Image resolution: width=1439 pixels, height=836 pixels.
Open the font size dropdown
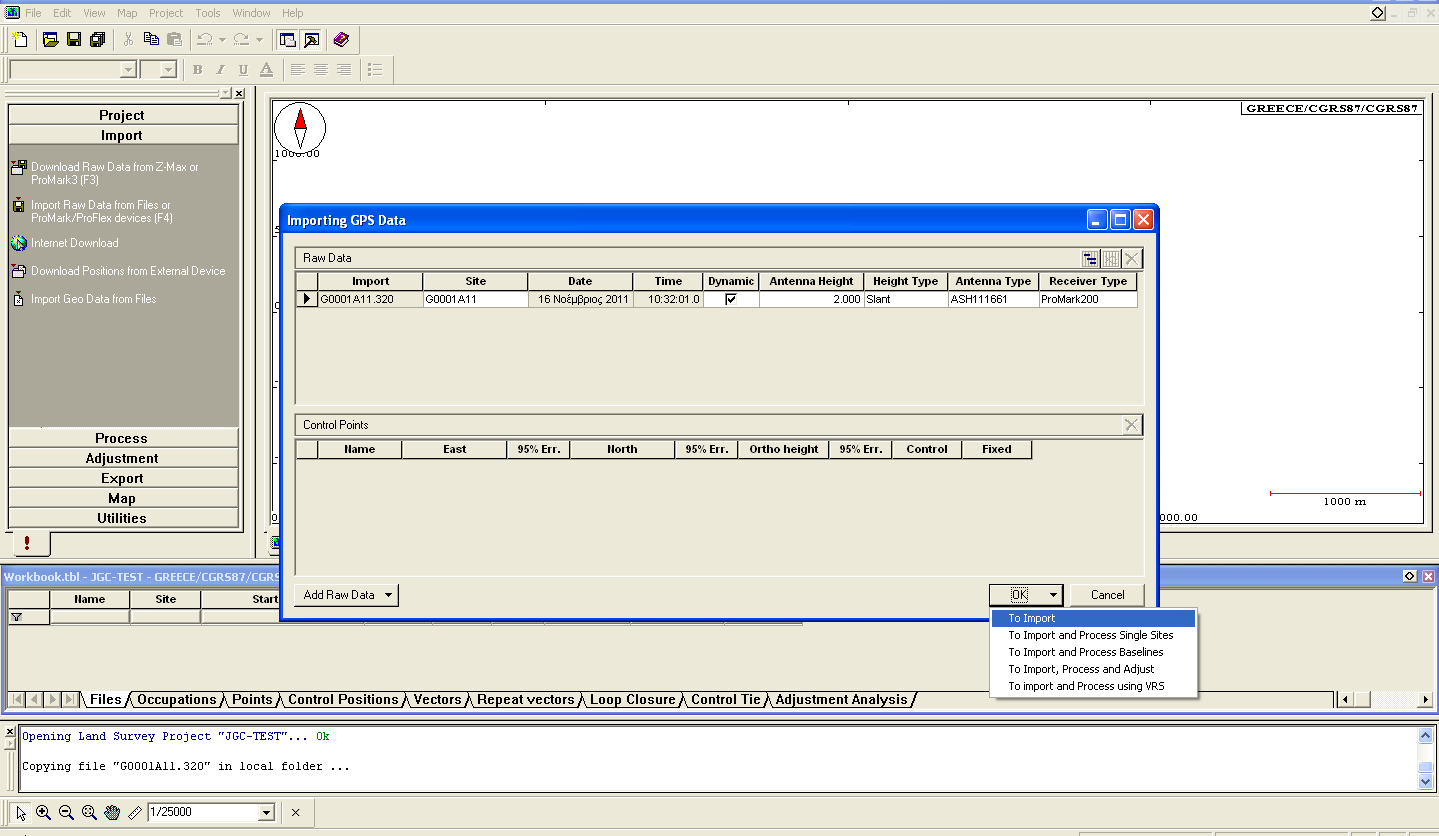point(167,70)
